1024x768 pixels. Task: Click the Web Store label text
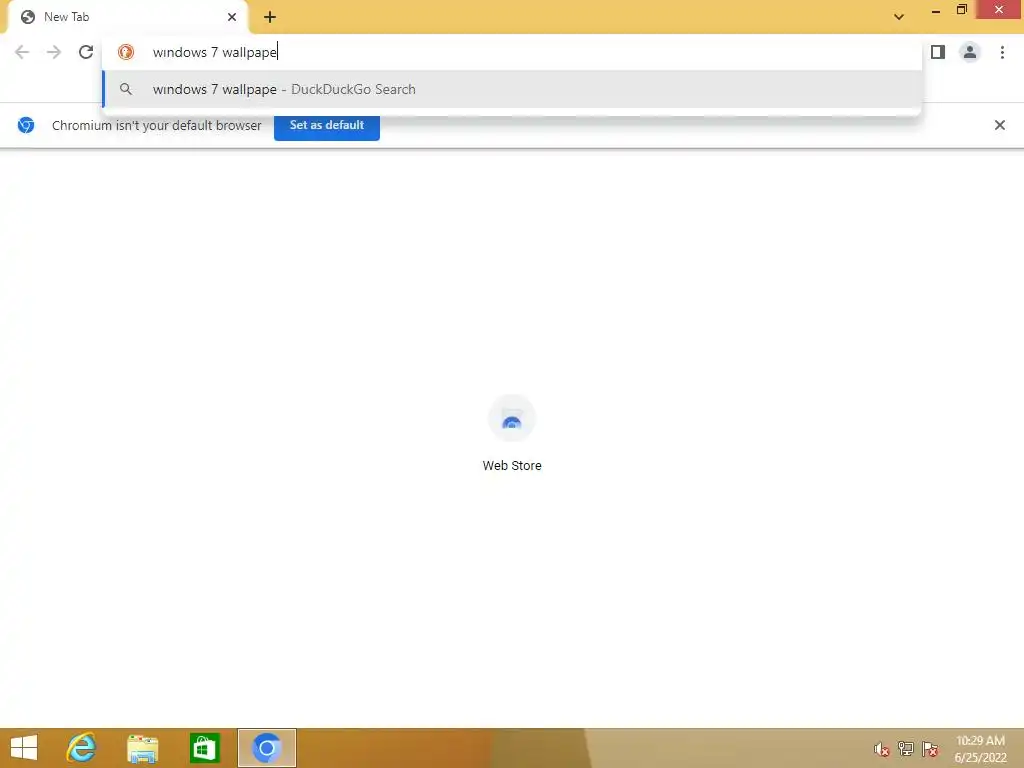[512, 466]
